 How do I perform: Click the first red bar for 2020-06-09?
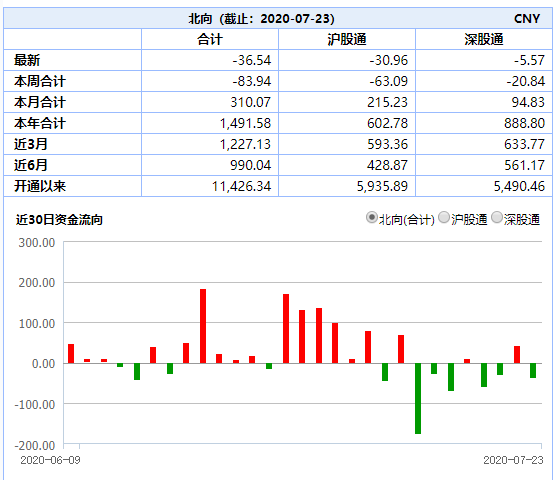(71, 354)
